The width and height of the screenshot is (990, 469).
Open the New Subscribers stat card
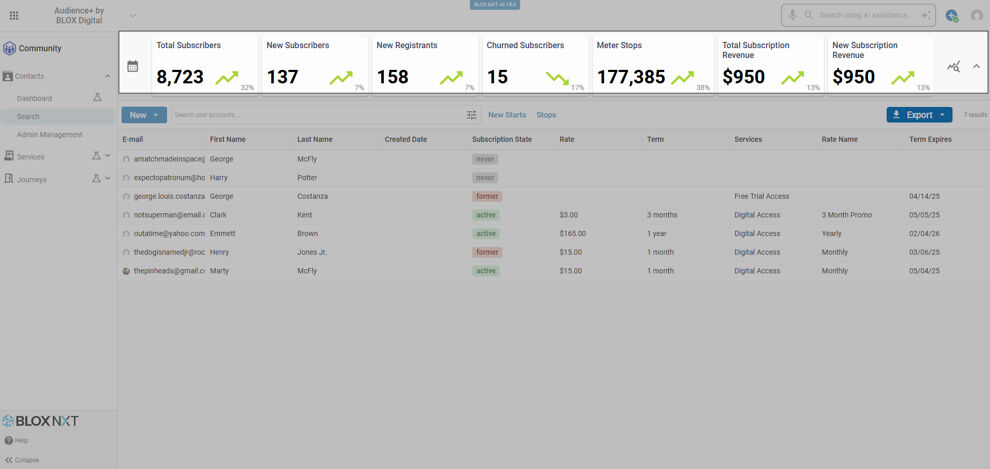(x=315, y=64)
